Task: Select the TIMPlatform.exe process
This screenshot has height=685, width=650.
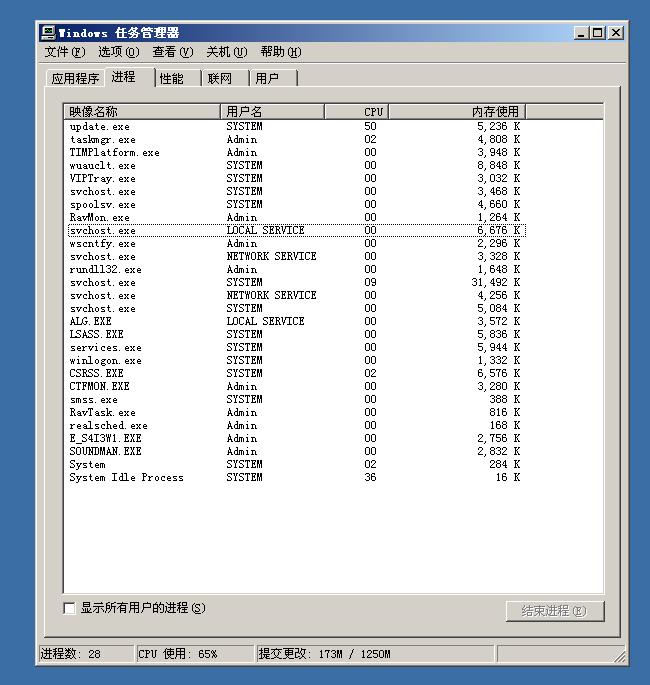Action: [x=297, y=152]
